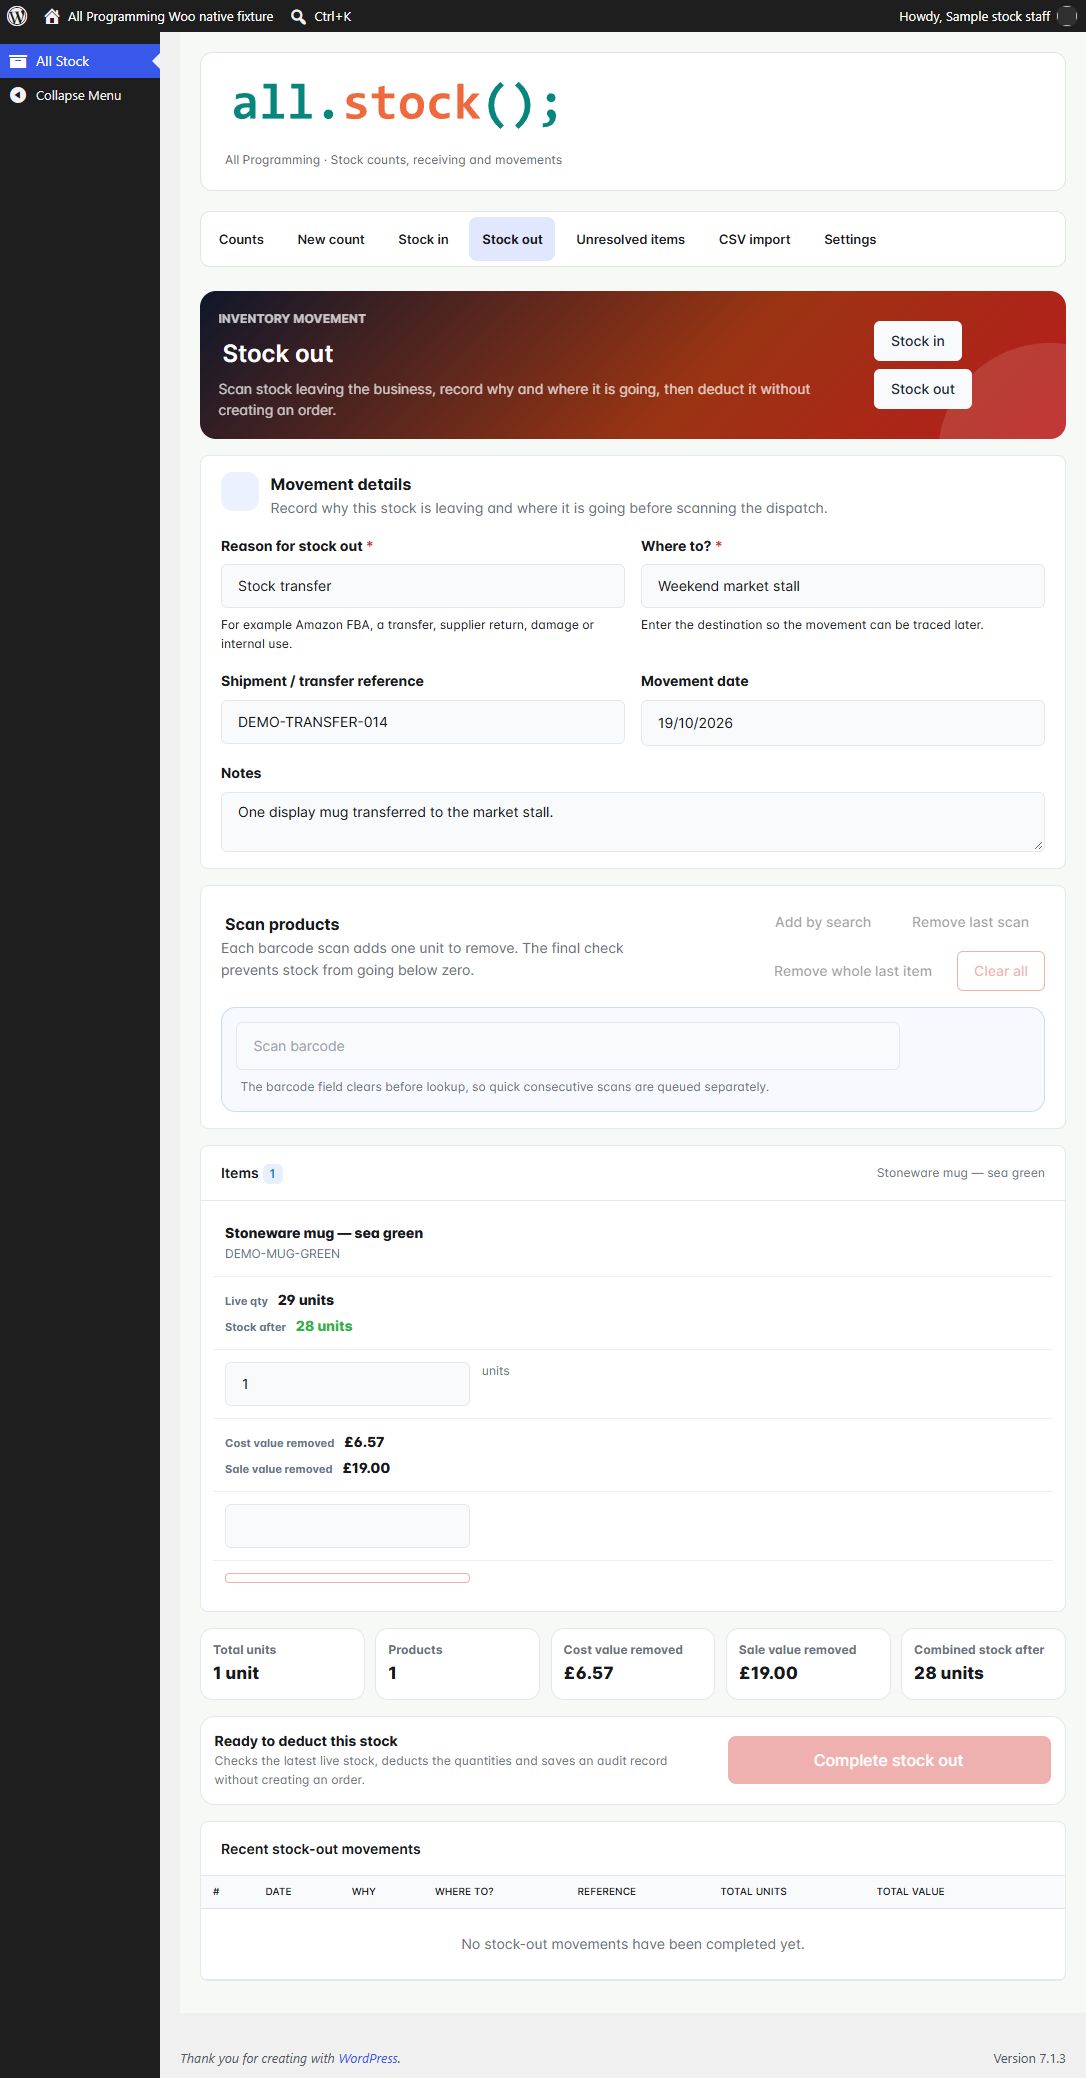
Task: Click Stock in button in banner
Action: [x=918, y=341]
